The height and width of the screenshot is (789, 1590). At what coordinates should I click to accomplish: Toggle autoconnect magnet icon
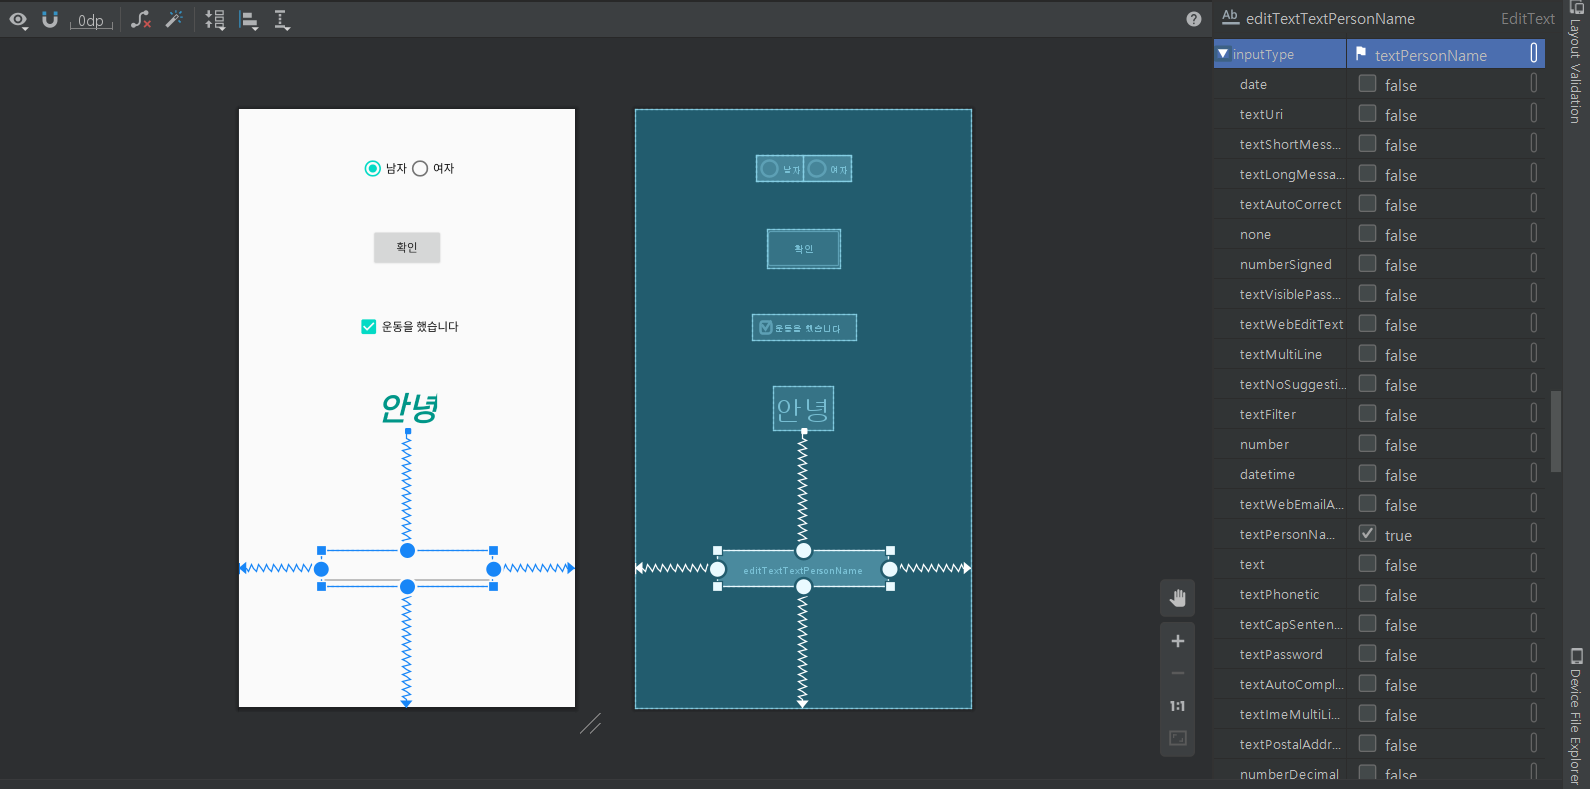[x=50, y=20]
